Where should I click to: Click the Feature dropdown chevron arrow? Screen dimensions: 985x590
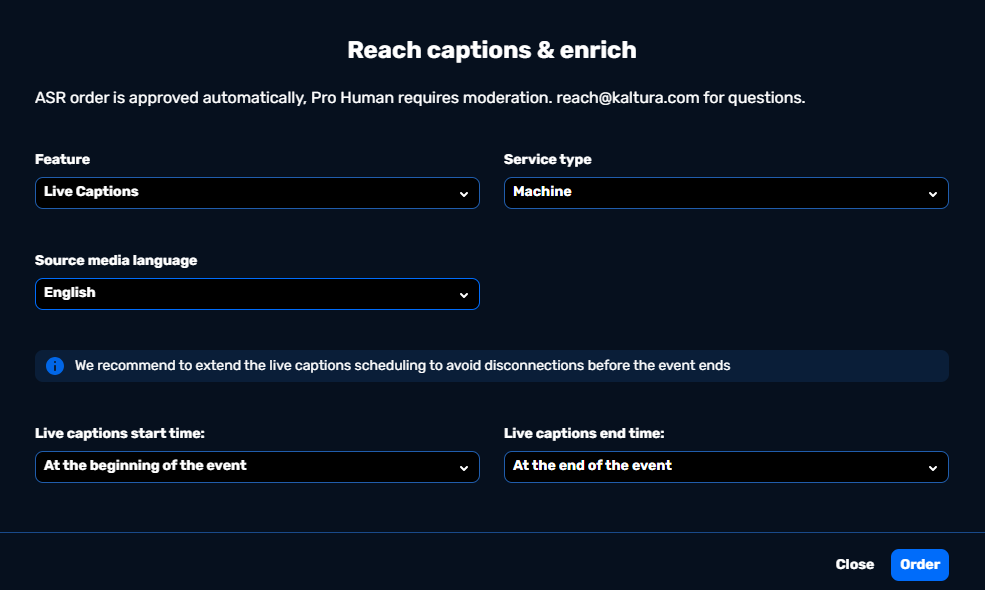[x=464, y=194]
